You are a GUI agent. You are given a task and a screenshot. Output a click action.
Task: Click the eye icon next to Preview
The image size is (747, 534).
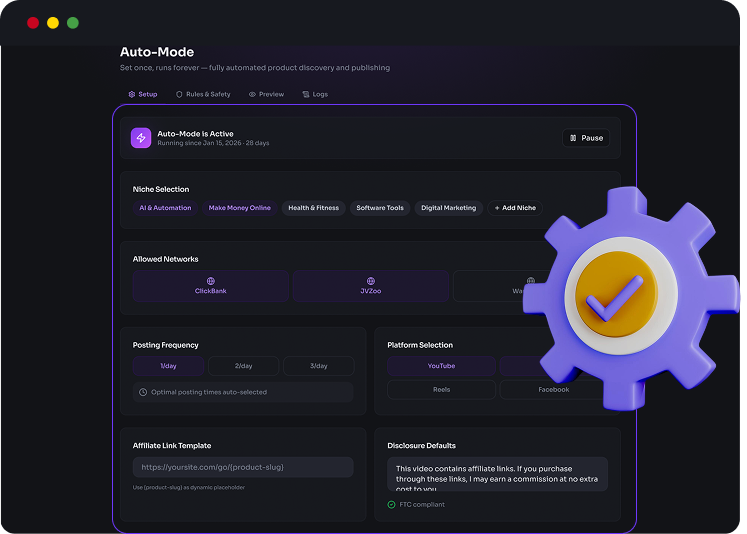[x=252, y=94]
